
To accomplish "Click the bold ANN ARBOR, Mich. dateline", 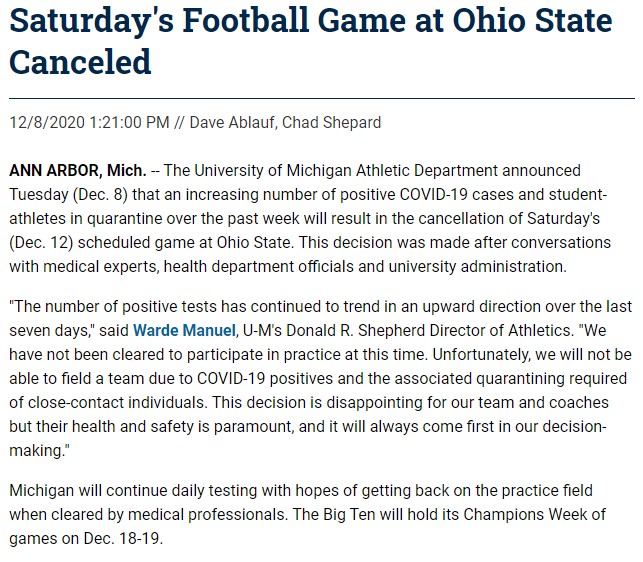I will point(78,171).
